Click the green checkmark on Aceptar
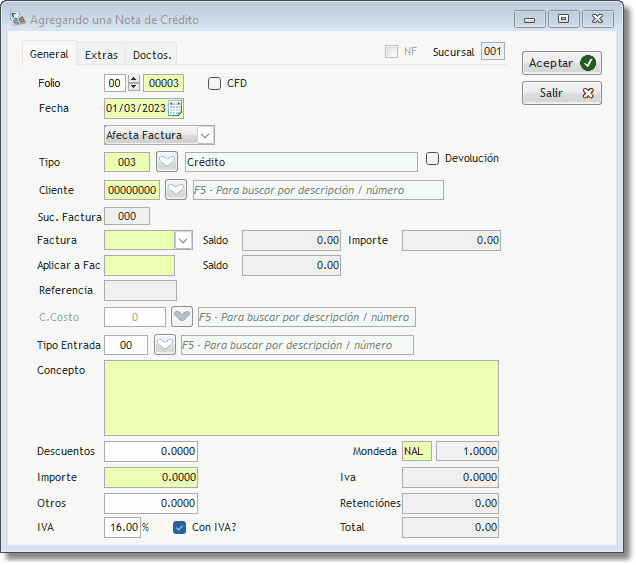 (588, 63)
